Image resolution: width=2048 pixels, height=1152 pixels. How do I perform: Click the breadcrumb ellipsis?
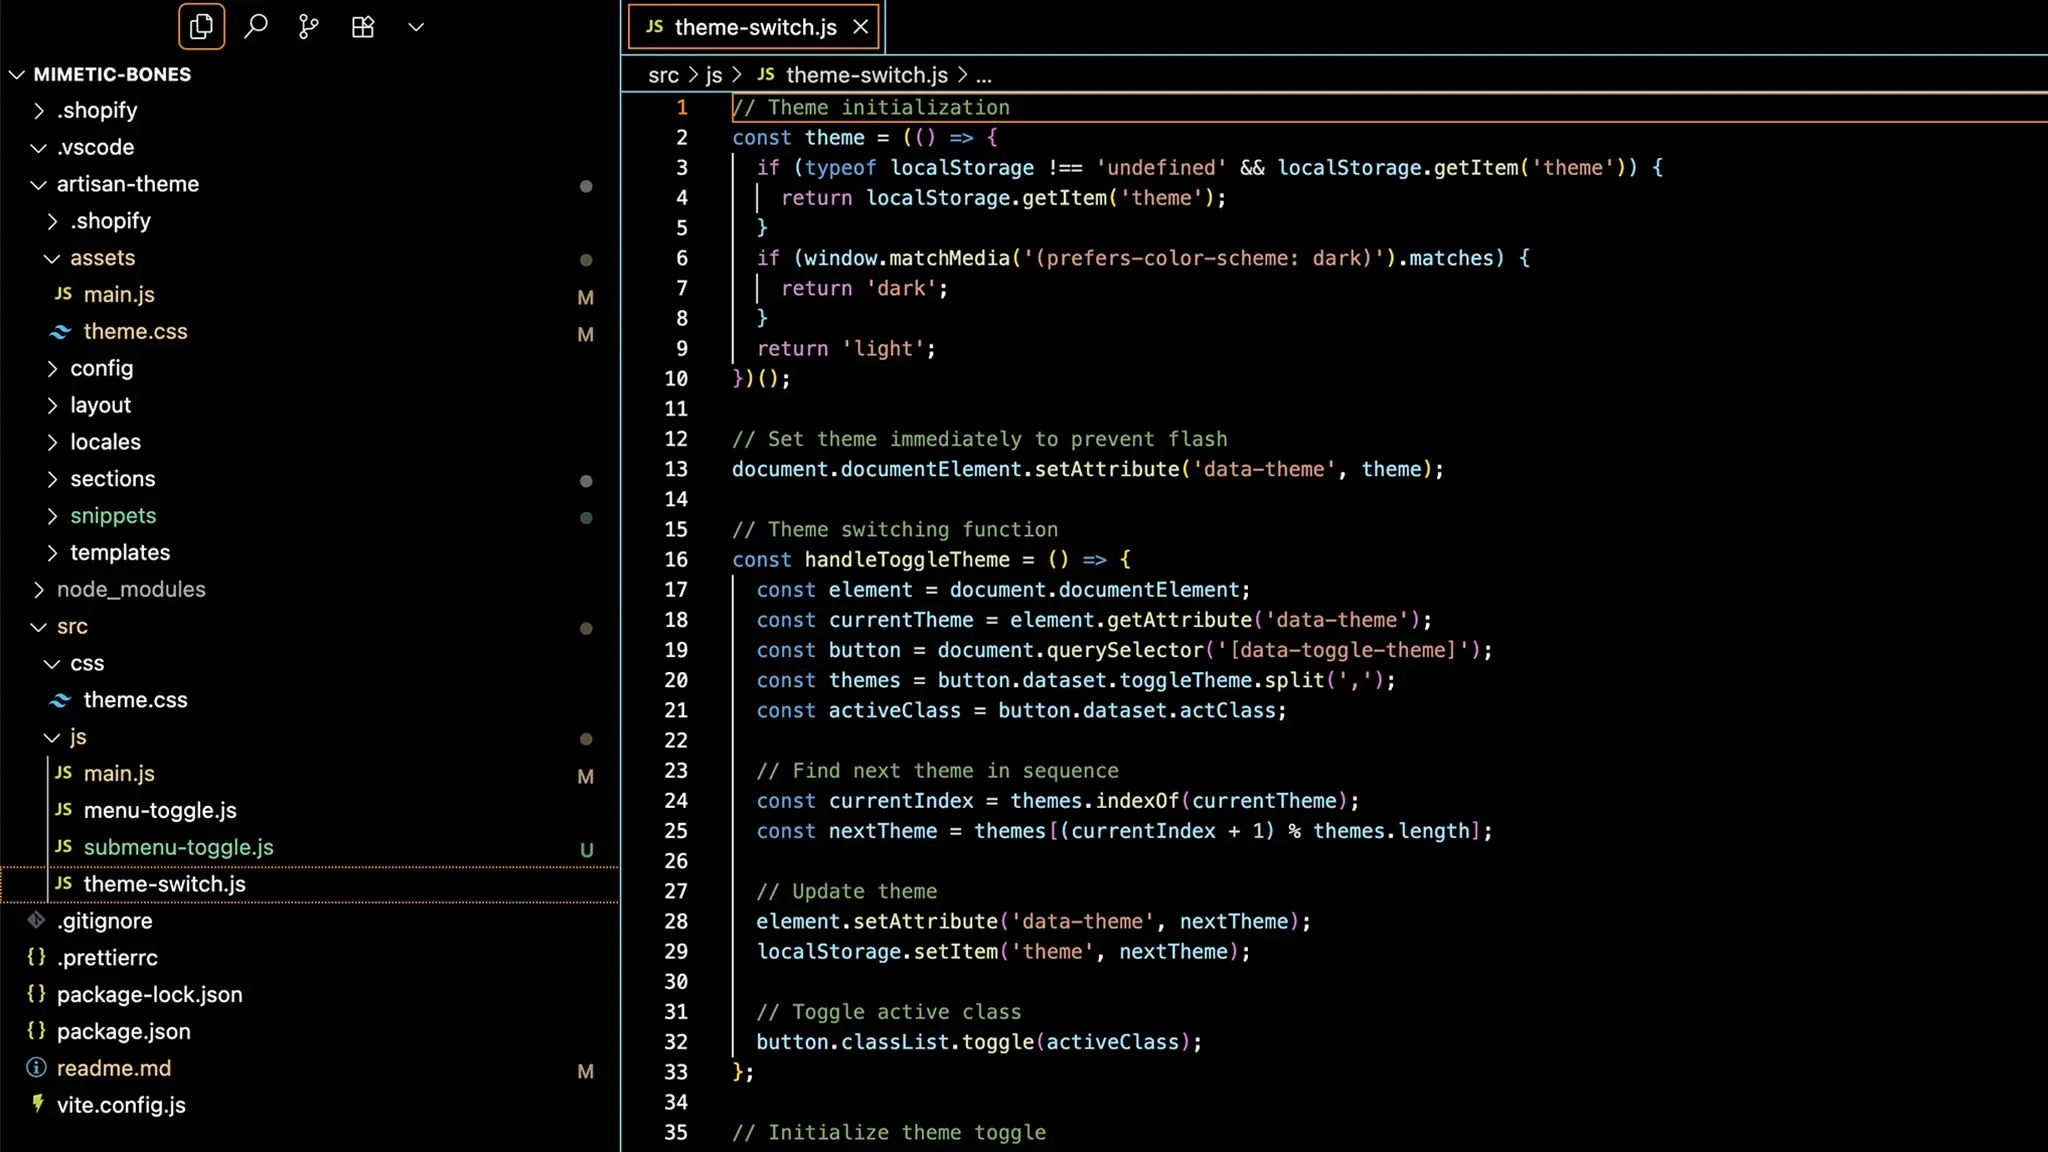coord(984,76)
